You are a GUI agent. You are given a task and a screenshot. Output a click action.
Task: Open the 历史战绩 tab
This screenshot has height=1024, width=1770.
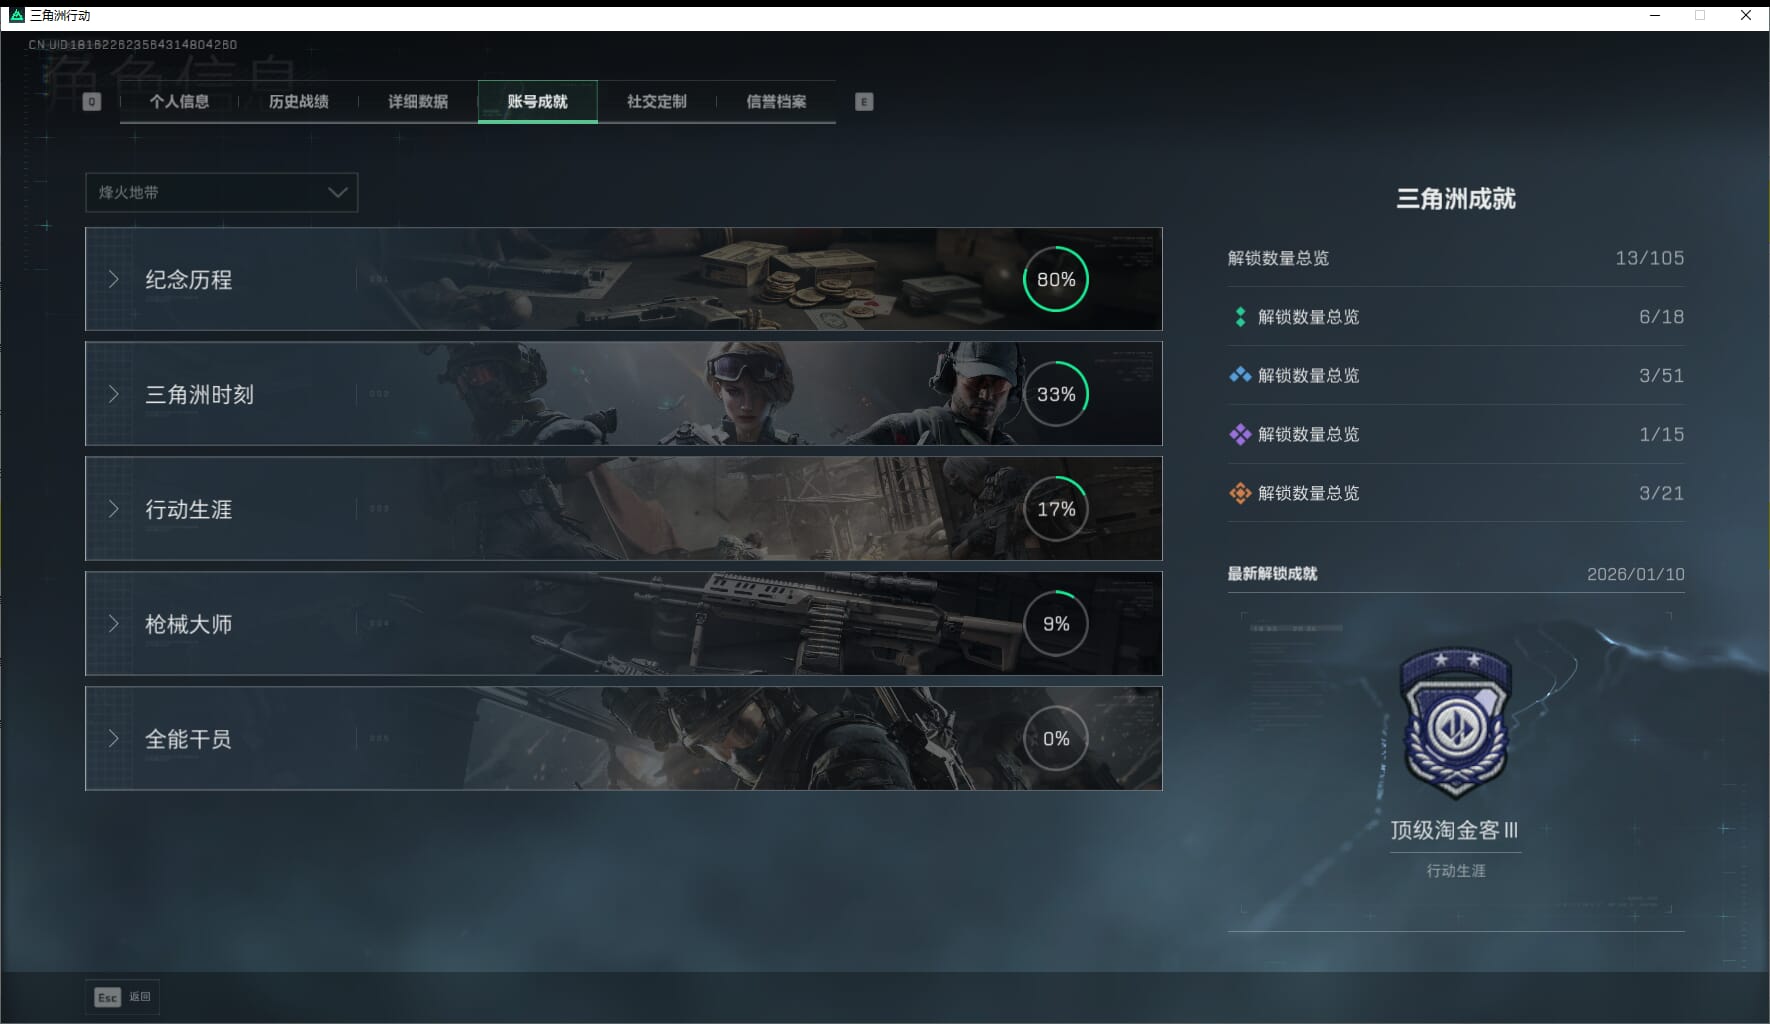[299, 101]
